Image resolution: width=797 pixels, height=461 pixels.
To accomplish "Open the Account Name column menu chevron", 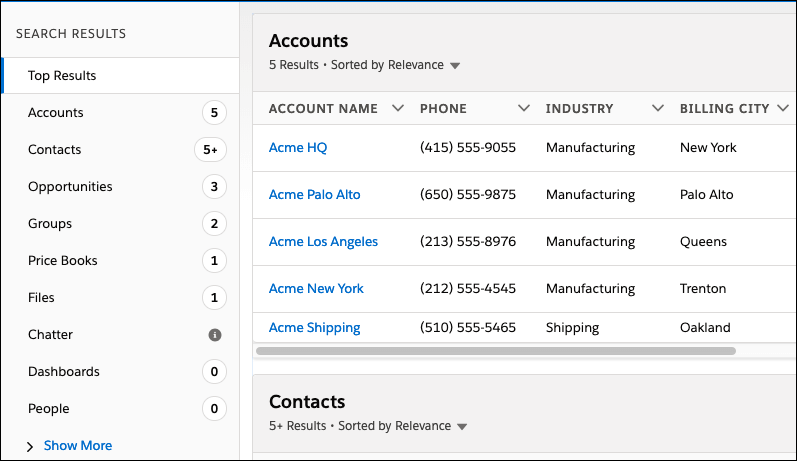I will point(398,108).
